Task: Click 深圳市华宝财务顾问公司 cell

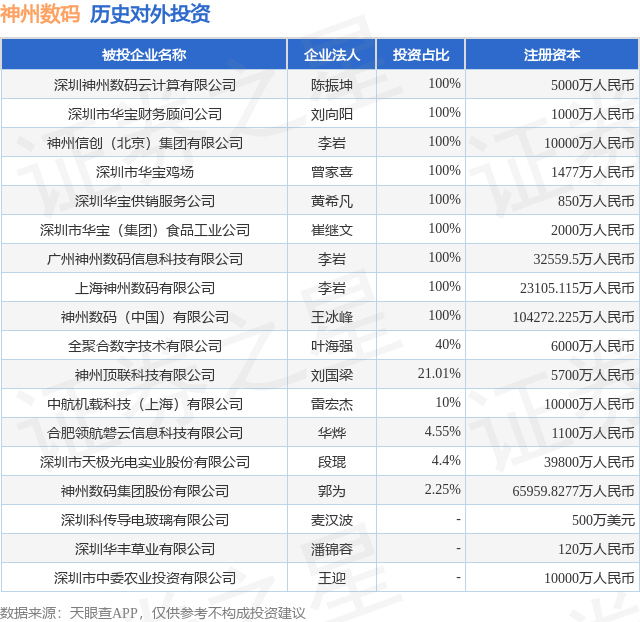Action: 145,114
